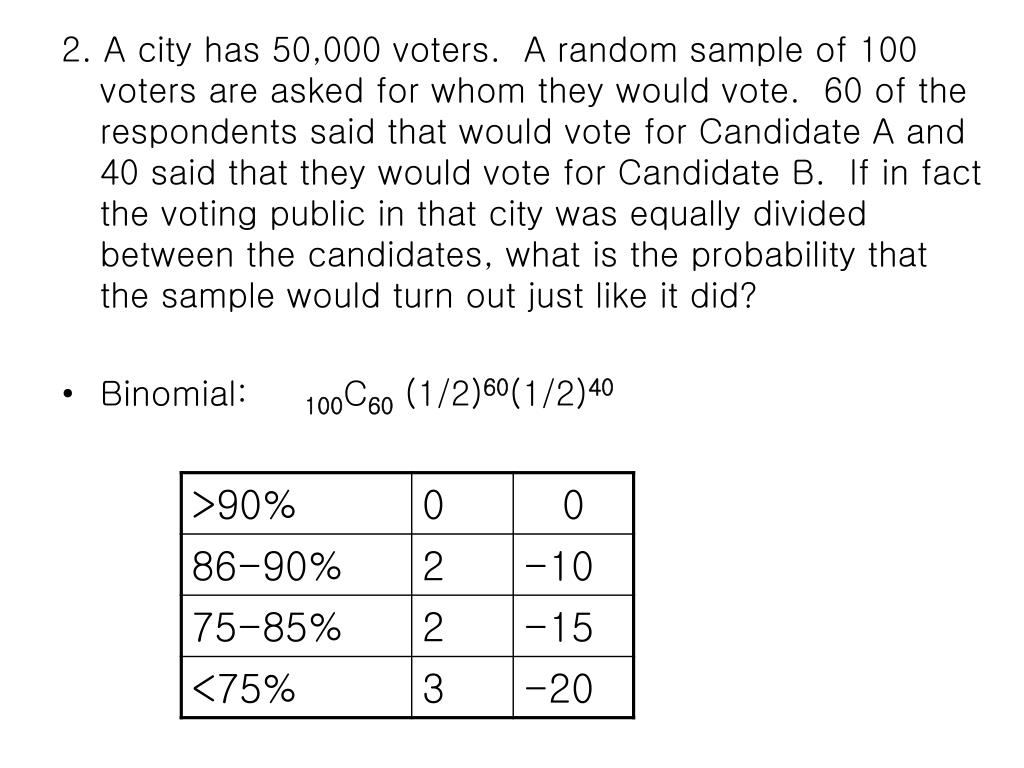1024x768 pixels.
Task: Click the words 'Candidate B.'
Action: pos(717,173)
